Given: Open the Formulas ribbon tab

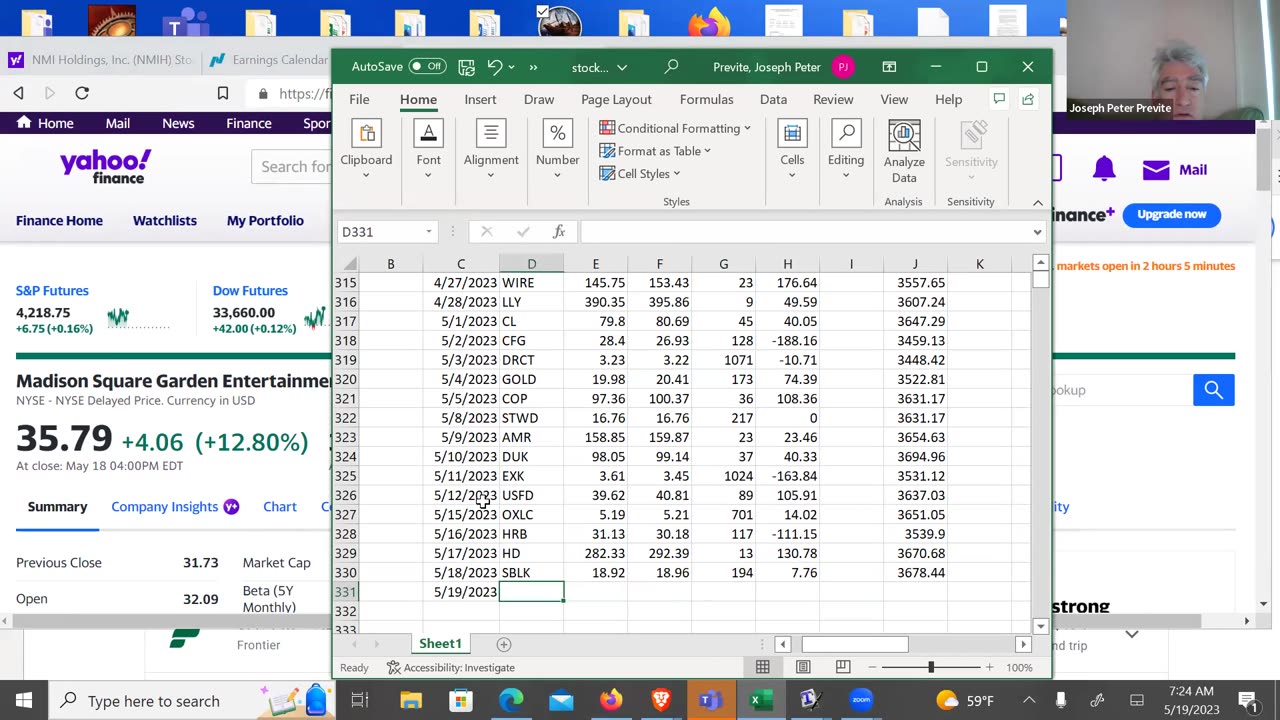Looking at the screenshot, I should 706,99.
